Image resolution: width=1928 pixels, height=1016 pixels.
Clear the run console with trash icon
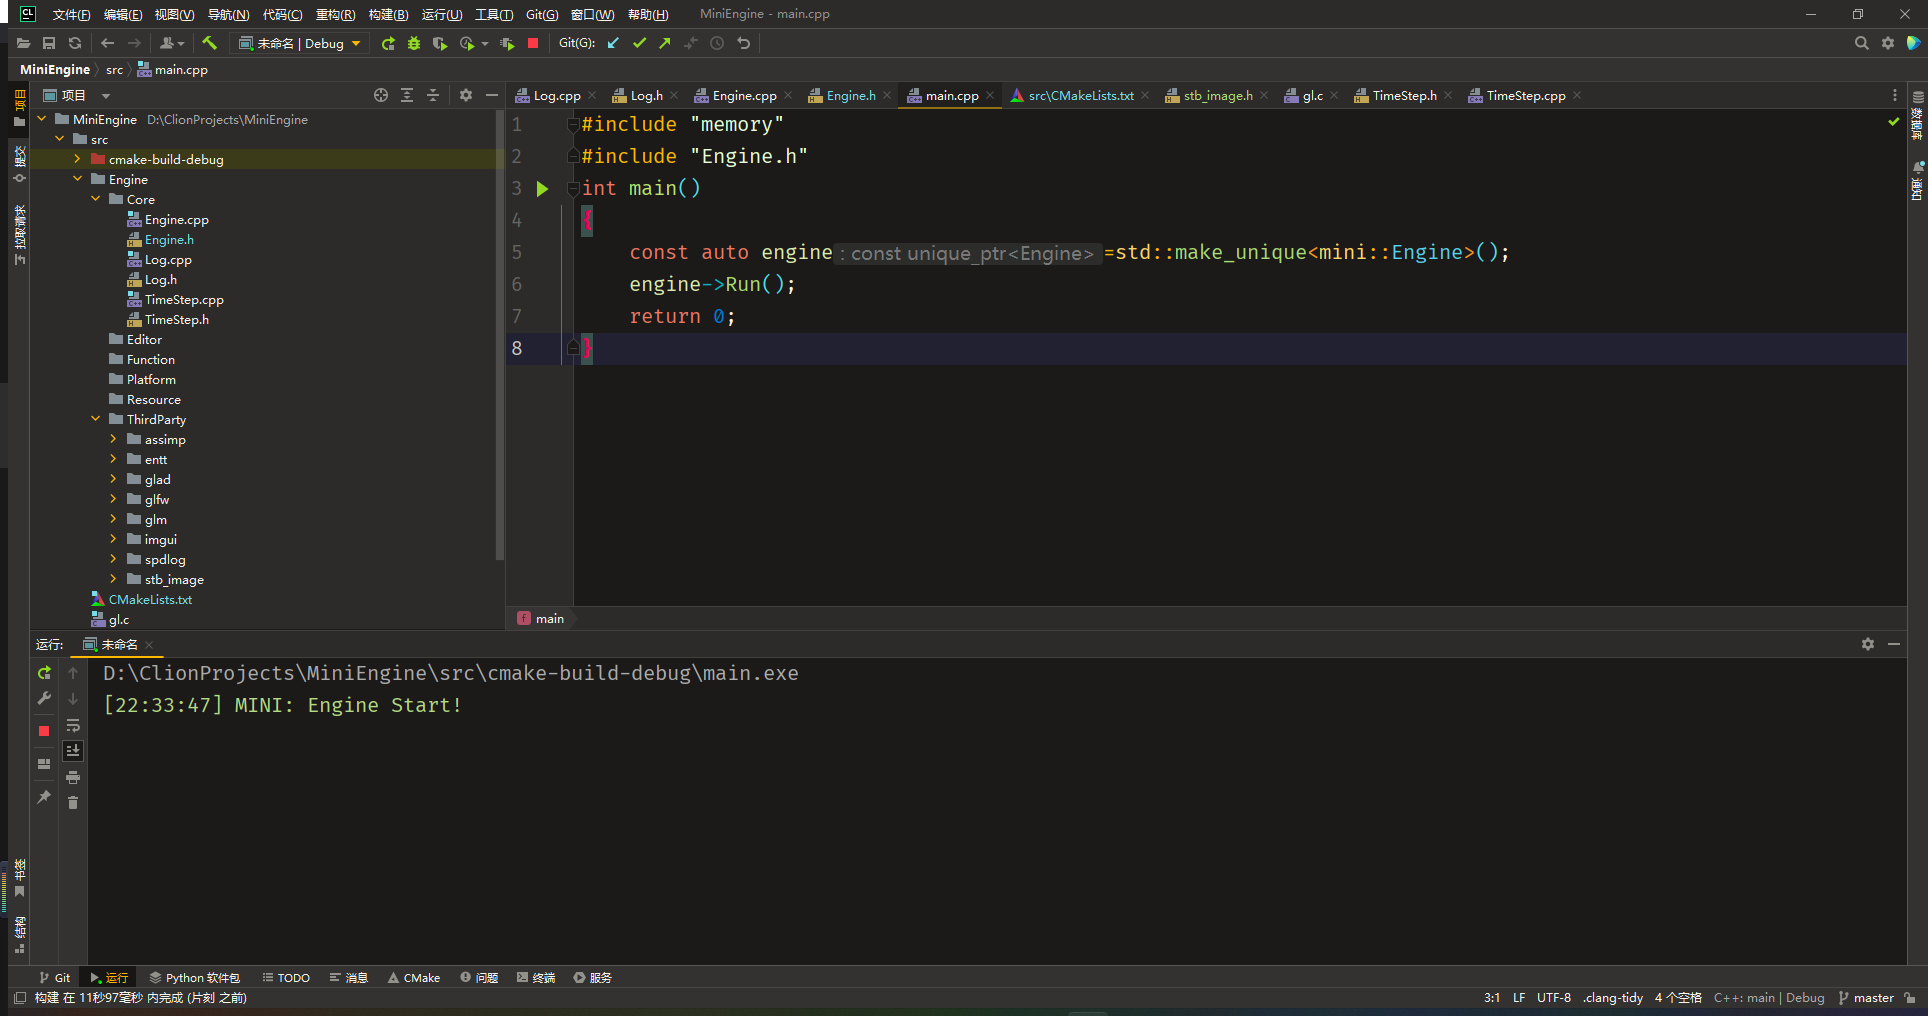(x=73, y=802)
